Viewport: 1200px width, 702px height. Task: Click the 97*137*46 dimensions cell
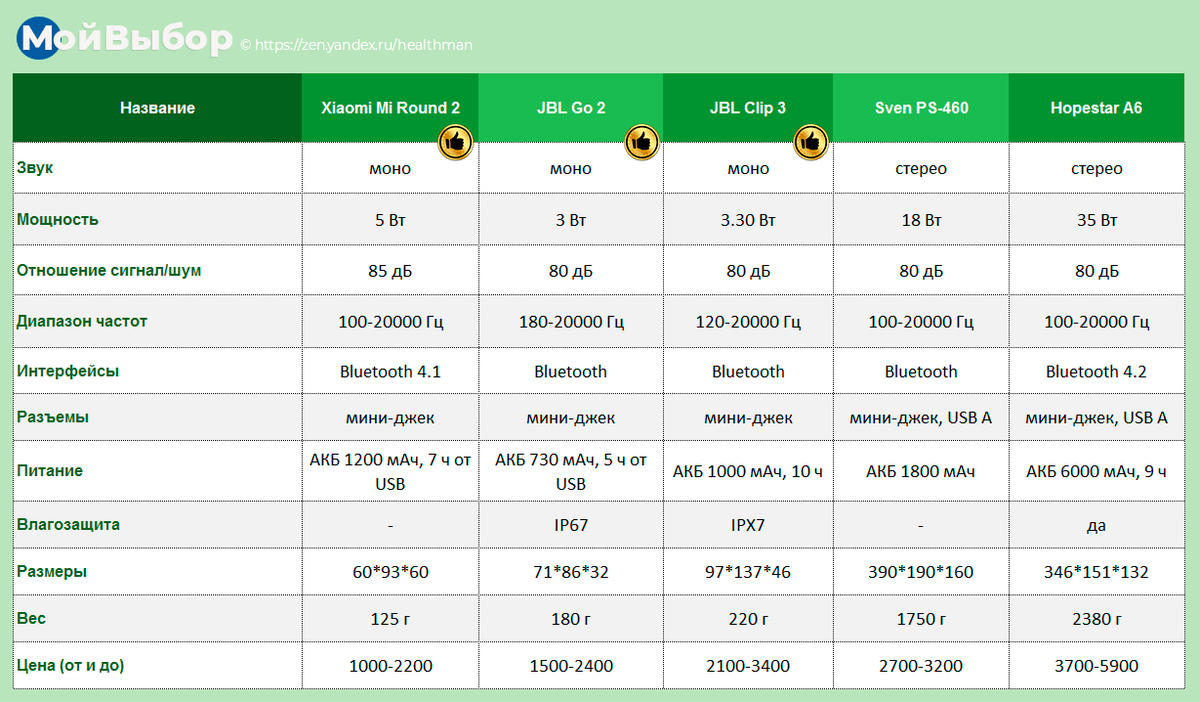[x=748, y=573]
